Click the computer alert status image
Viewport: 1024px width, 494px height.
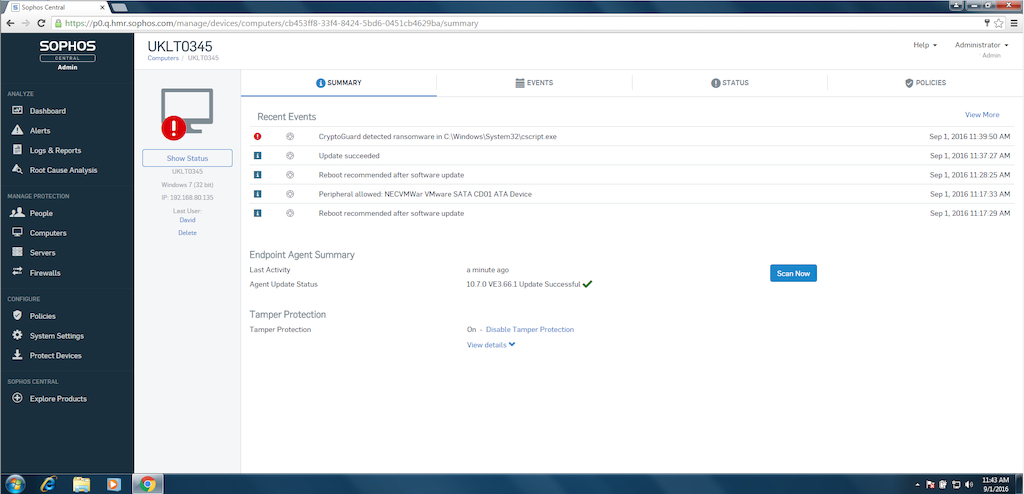click(x=187, y=114)
